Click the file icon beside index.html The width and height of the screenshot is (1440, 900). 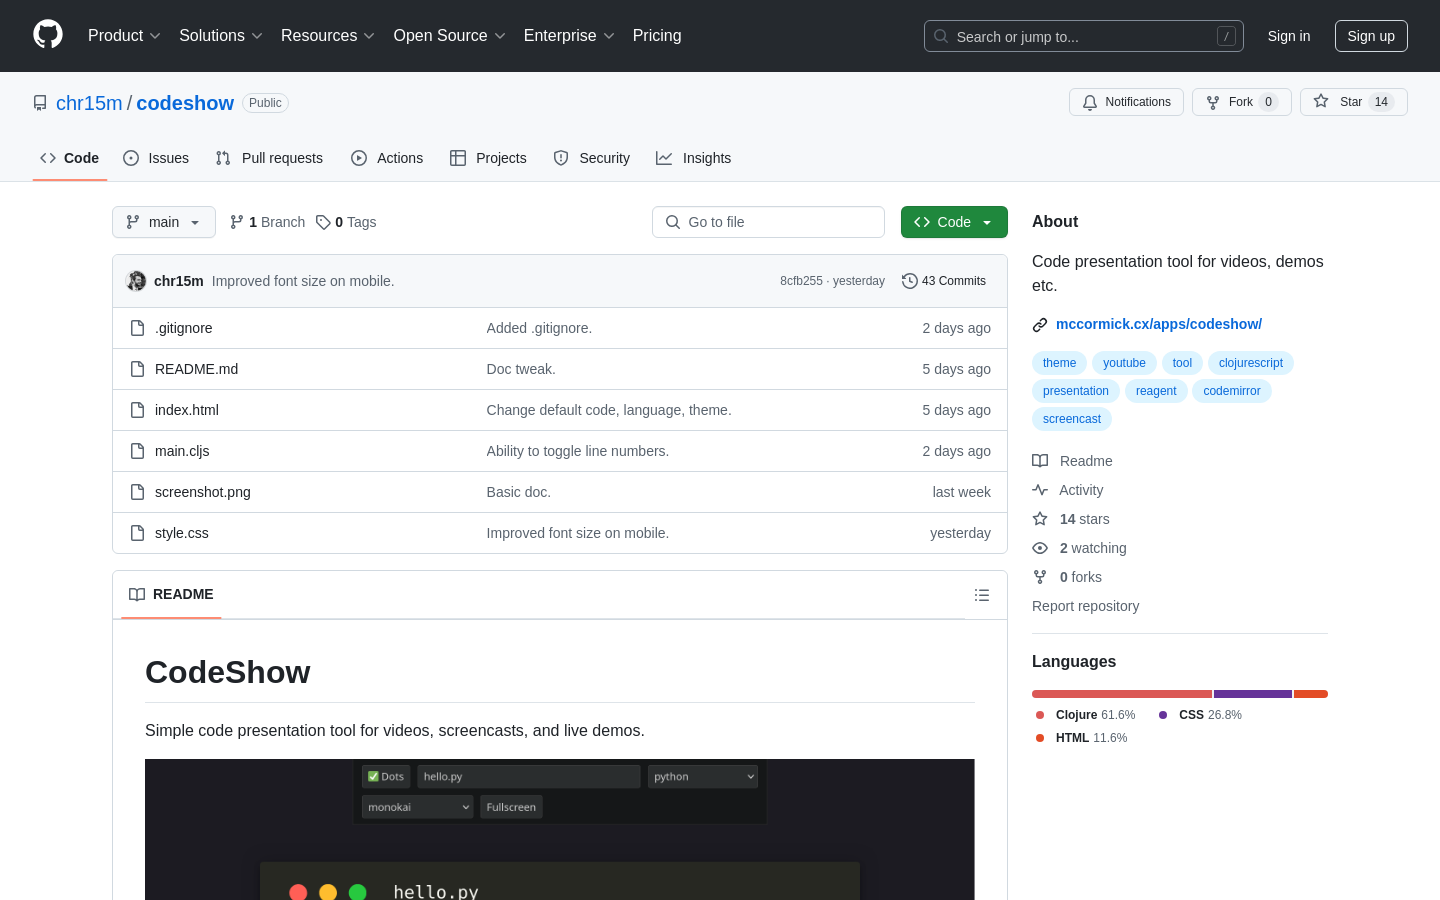pos(138,410)
